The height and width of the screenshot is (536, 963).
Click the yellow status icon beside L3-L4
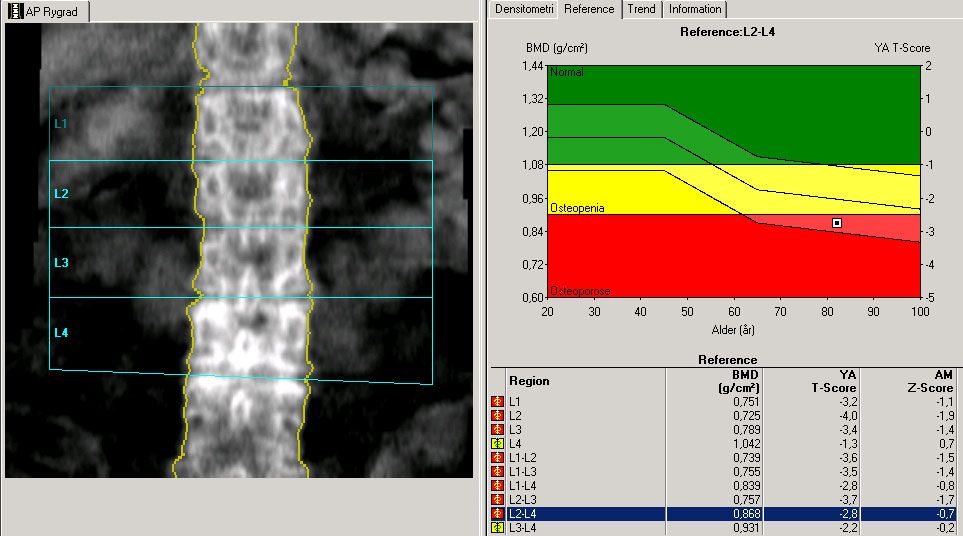(x=497, y=528)
